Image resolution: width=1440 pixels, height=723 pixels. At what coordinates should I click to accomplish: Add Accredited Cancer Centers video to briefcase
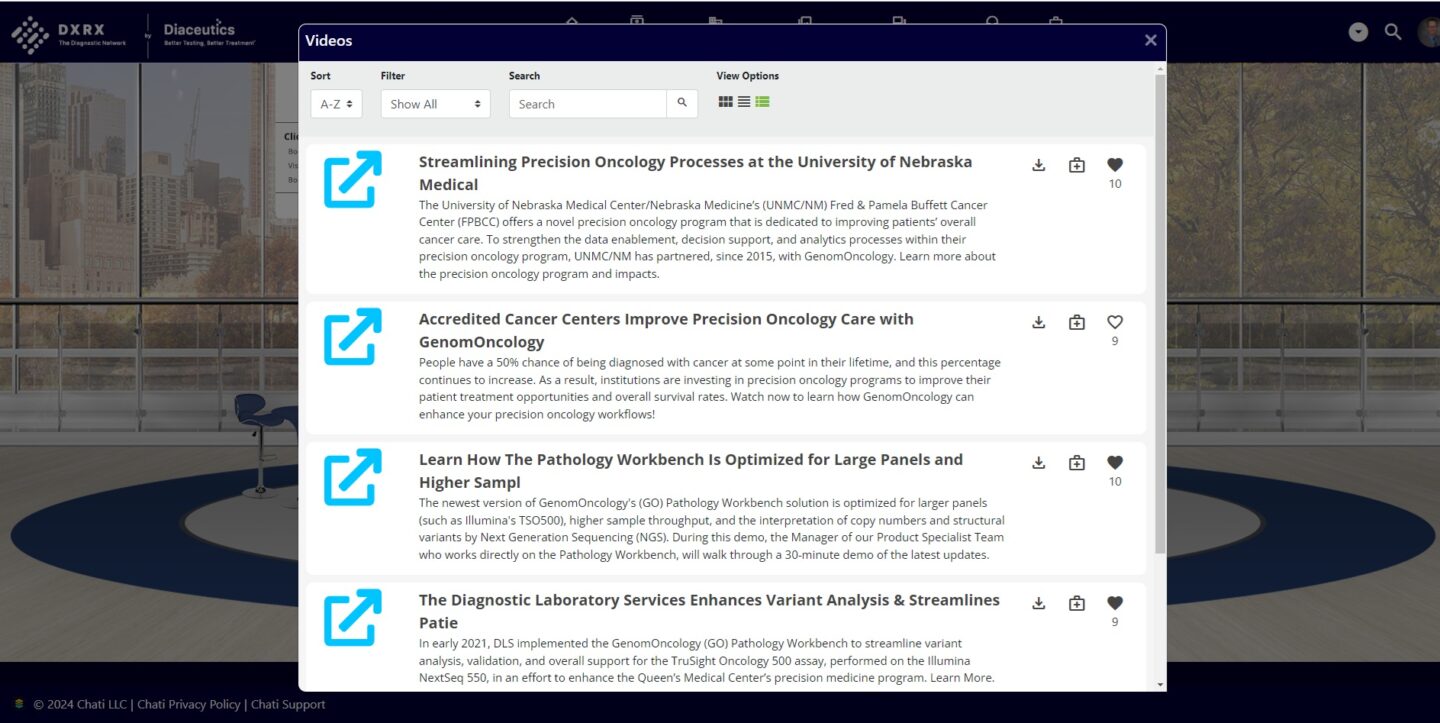tap(1076, 322)
